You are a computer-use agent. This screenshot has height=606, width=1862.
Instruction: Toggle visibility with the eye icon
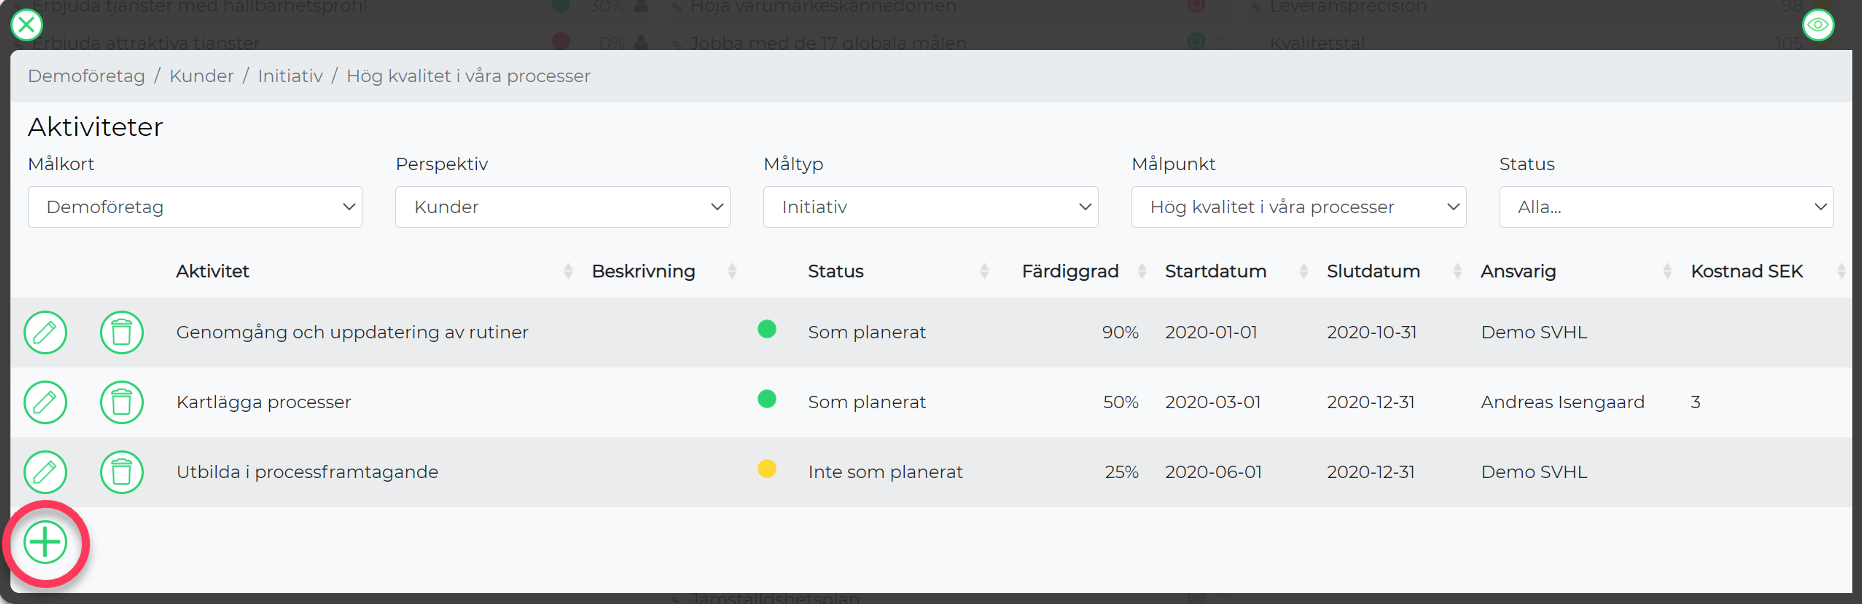(x=1818, y=24)
